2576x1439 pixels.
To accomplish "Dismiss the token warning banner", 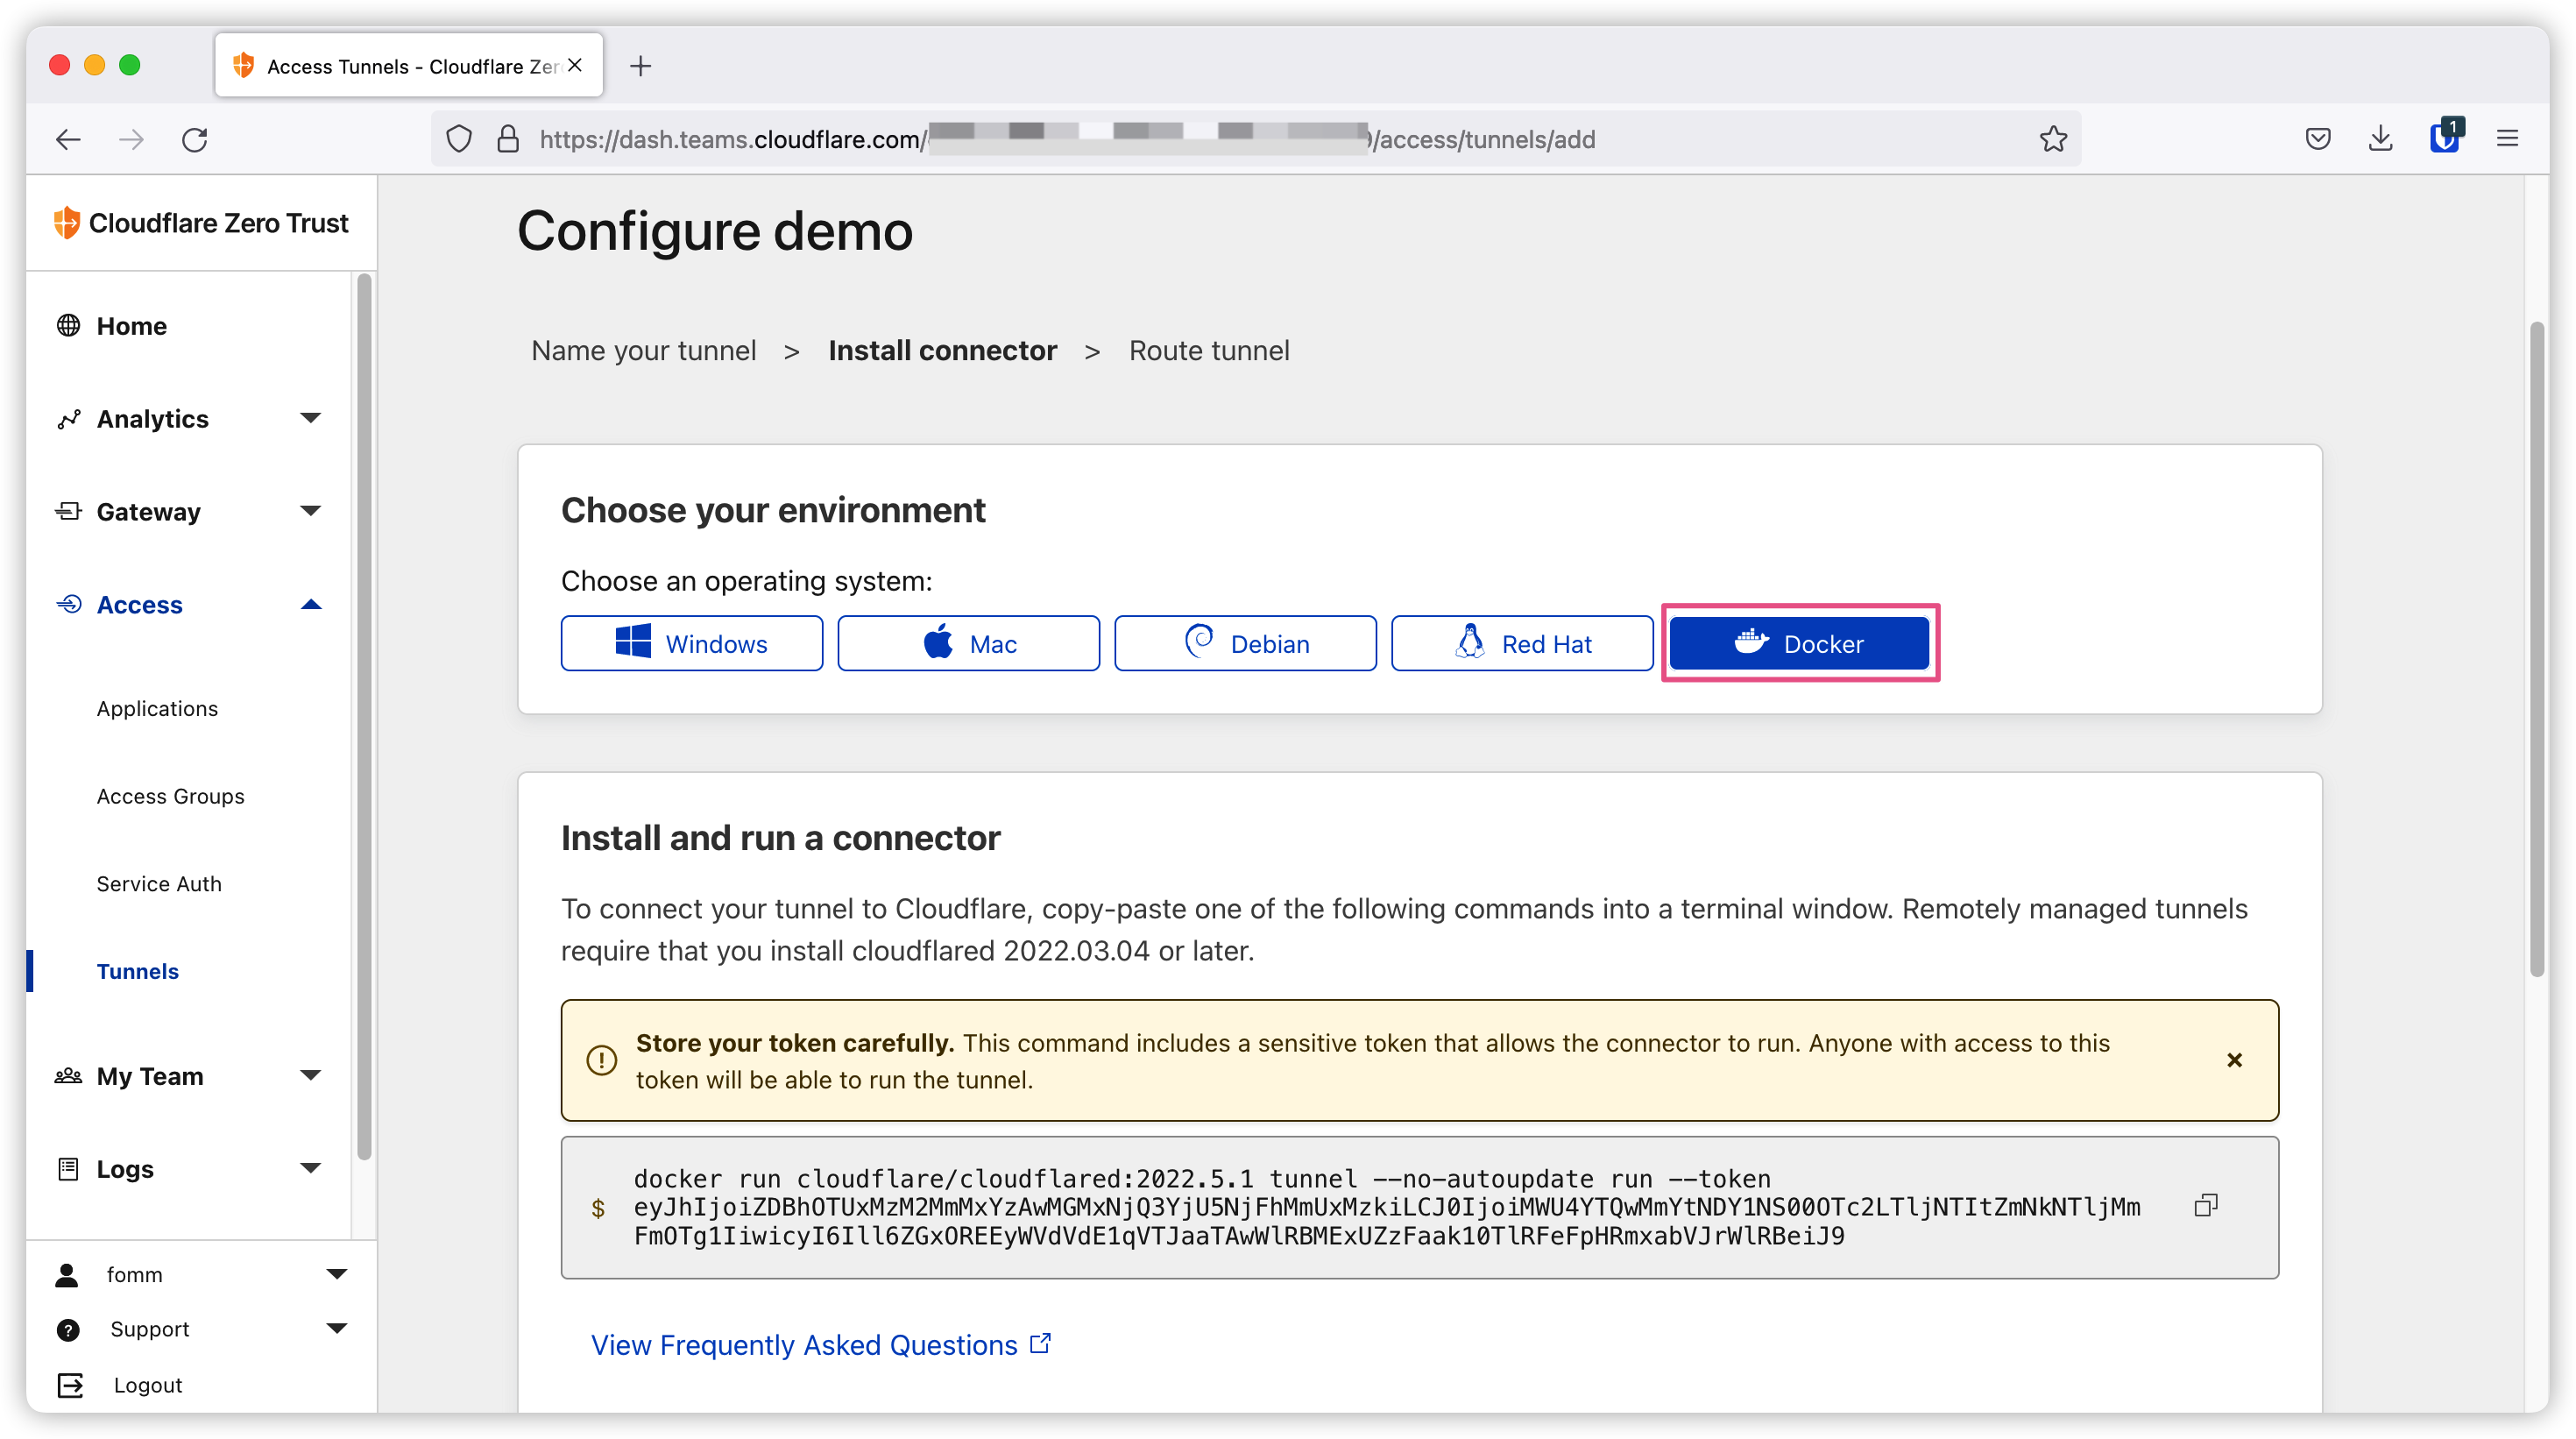I will [x=2234, y=1060].
